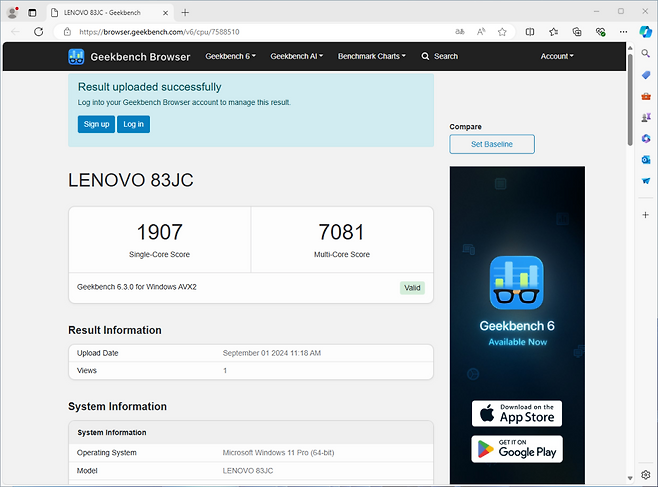Screen dimensions: 658x487
Task: Click the Outlook icon in Edge sidebar
Action: [646, 159]
